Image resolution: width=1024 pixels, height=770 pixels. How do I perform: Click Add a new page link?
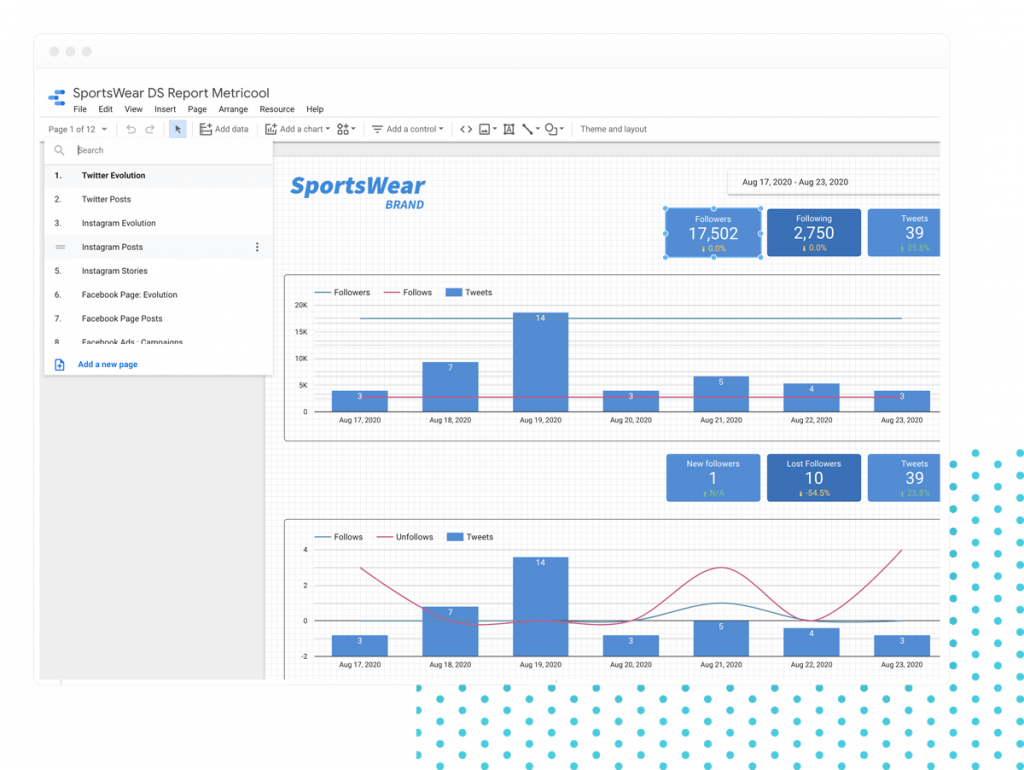[x=108, y=364]
